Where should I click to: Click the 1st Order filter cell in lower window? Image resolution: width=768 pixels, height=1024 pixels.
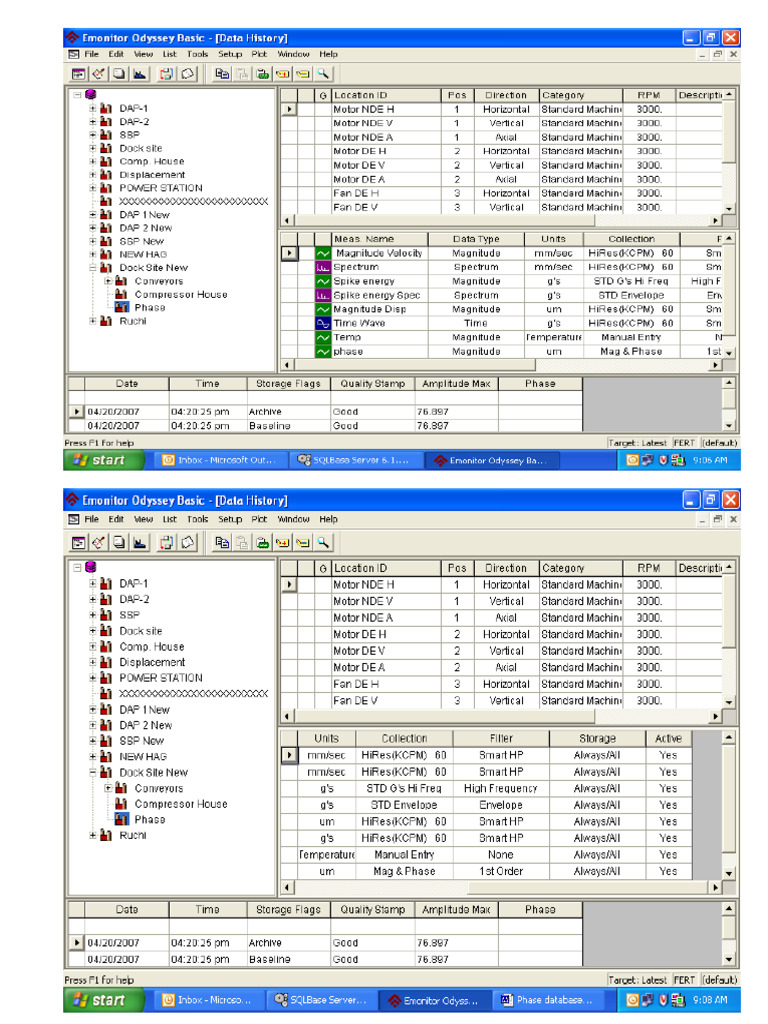(x=501, y=872)
